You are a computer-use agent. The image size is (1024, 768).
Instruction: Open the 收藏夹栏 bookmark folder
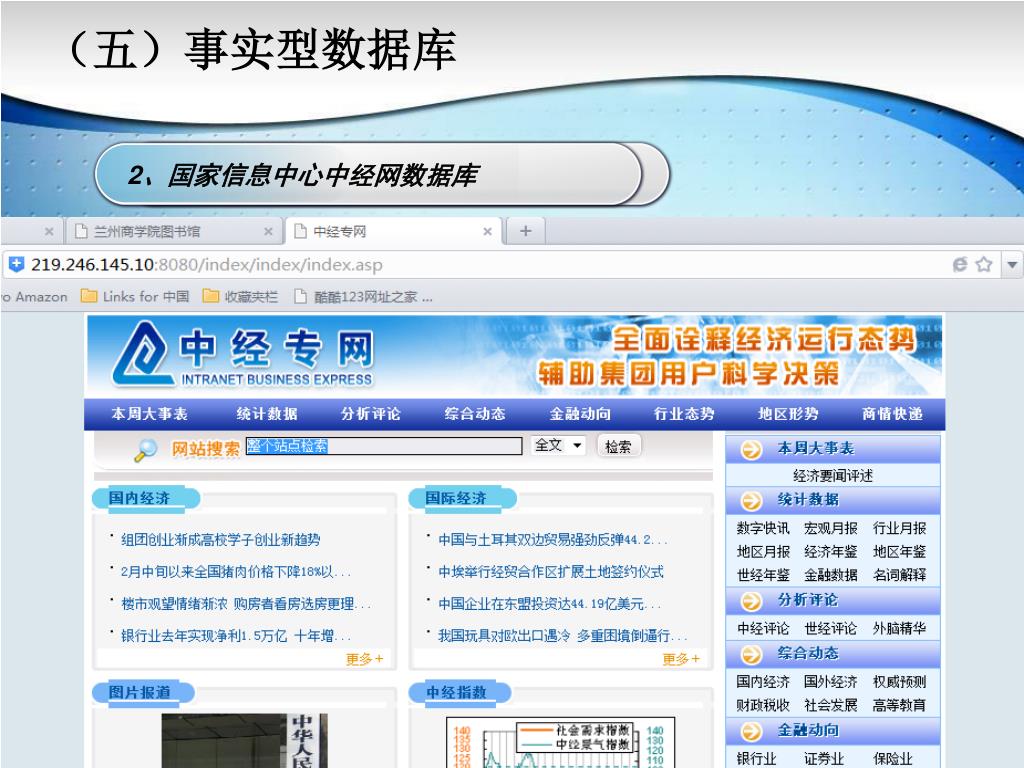click(240, 297)
